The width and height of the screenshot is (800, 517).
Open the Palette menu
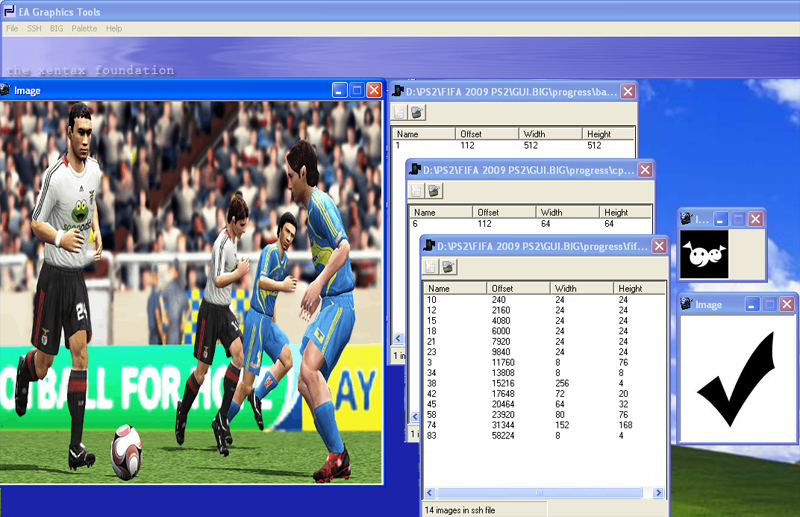(x=85, y=29)
